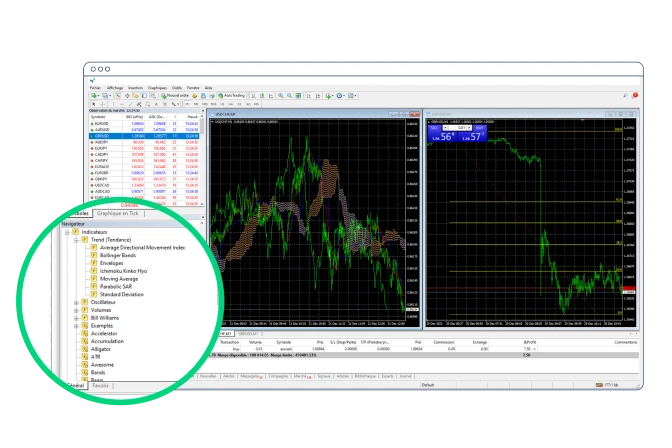The height and width of the screenshot is (448, 672).
Task: Open the Affichage menu
Action: (115, 87)
